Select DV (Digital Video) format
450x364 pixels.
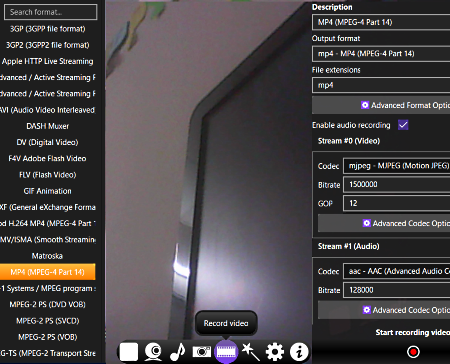(48, 142)
